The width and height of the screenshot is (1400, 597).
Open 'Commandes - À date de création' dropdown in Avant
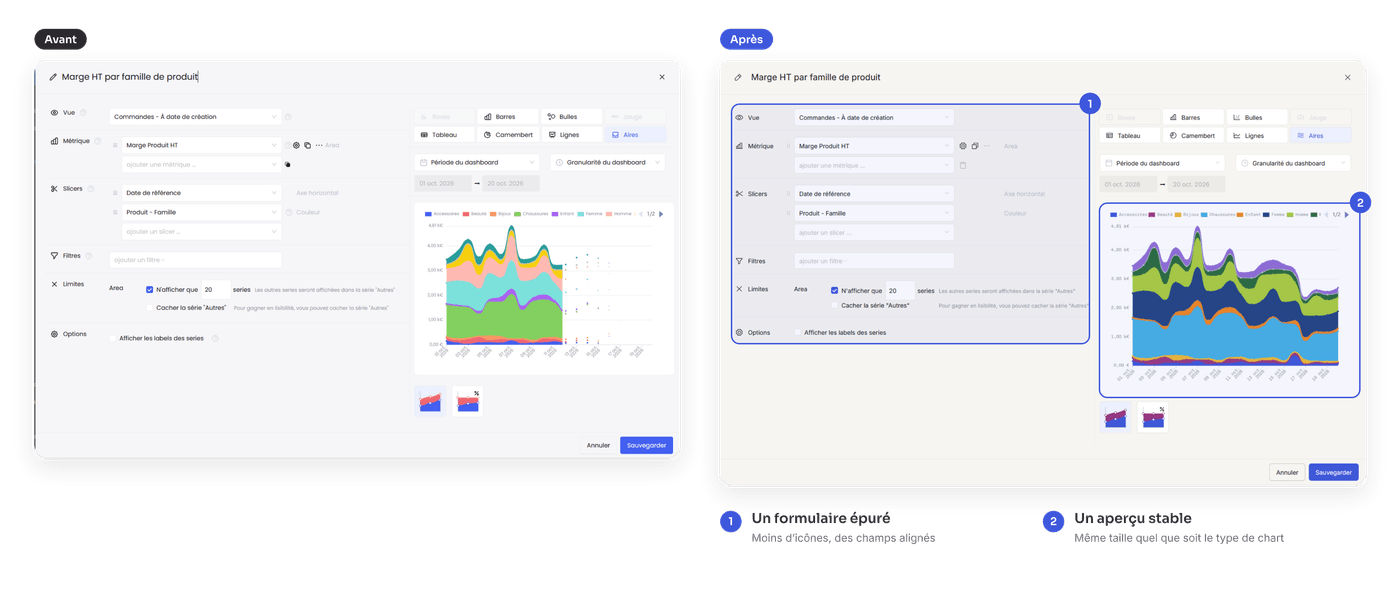point(195,117)
